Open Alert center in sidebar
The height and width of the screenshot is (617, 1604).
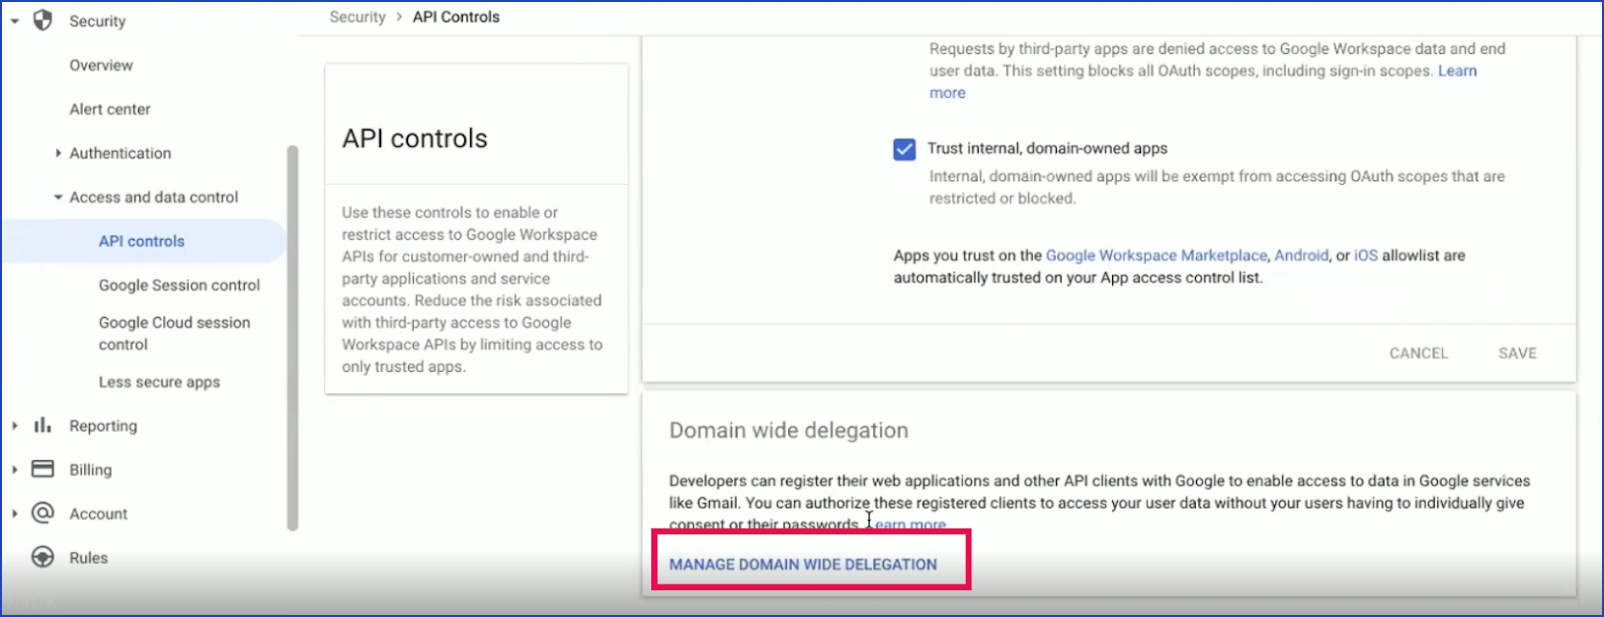click(x=110, y=109)
